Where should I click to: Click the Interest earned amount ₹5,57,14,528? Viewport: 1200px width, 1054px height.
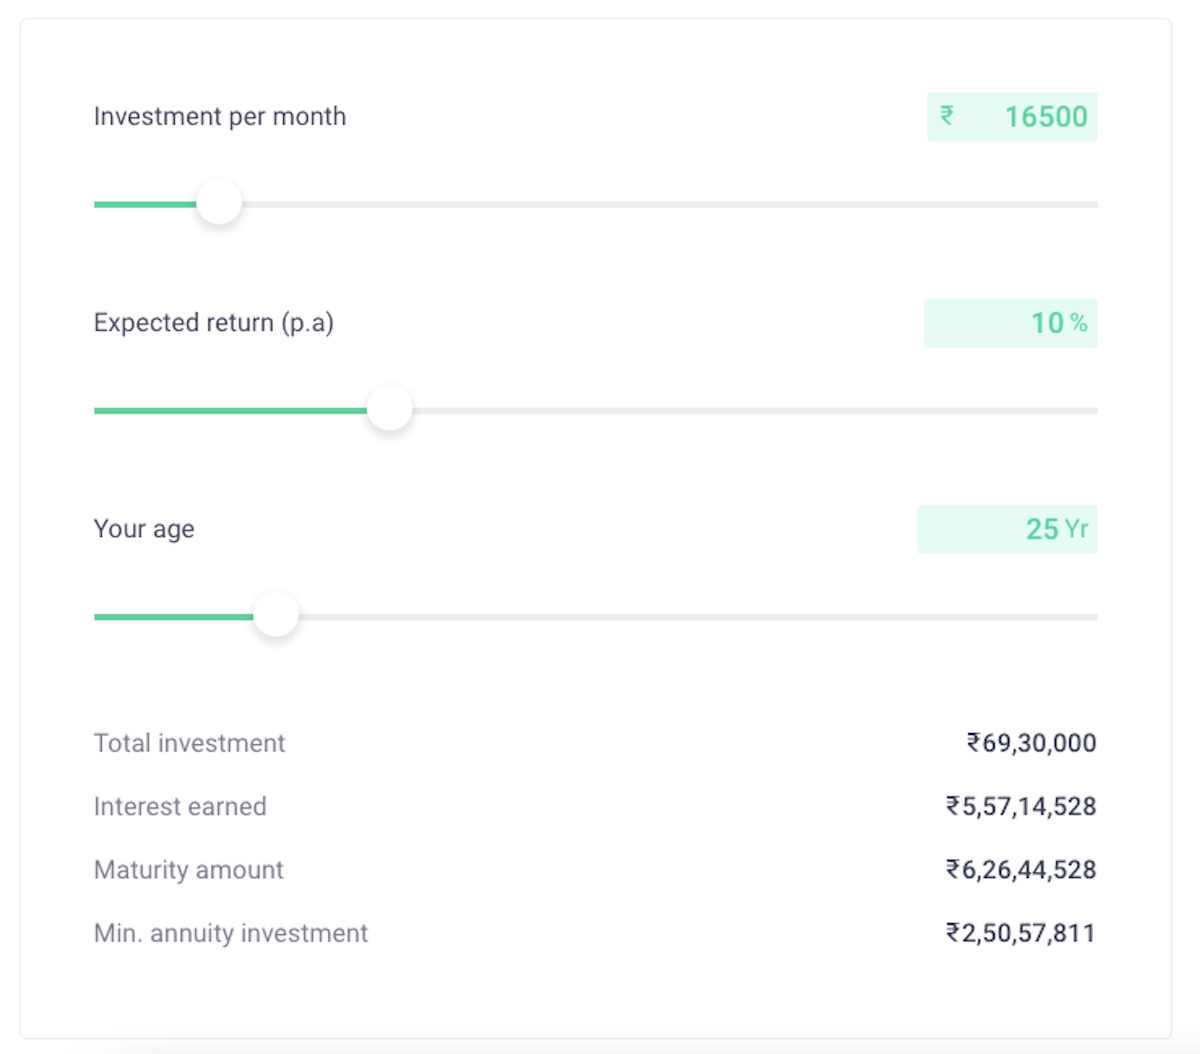(1021, 806)
